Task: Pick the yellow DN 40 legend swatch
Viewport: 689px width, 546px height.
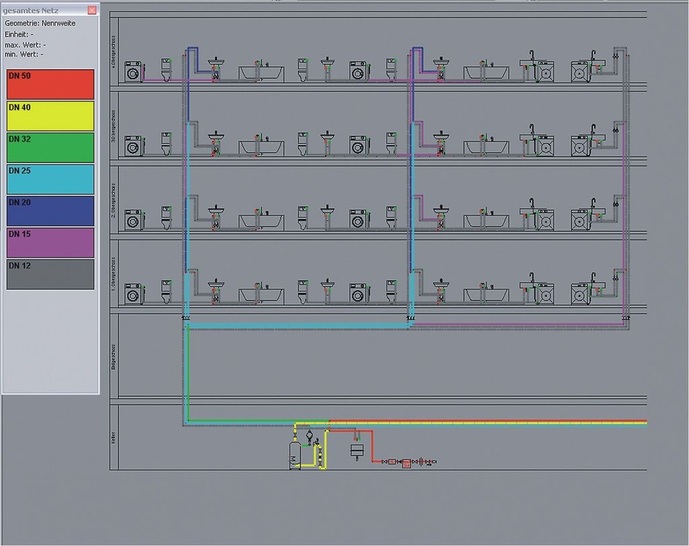Action: tap(50, 116)
